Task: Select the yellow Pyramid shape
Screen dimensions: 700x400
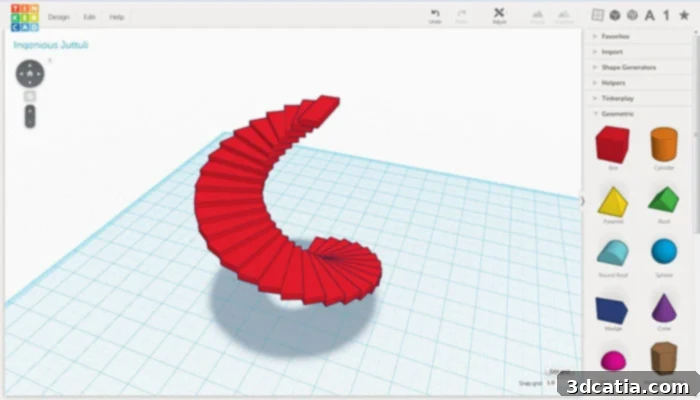Action: 613,202
